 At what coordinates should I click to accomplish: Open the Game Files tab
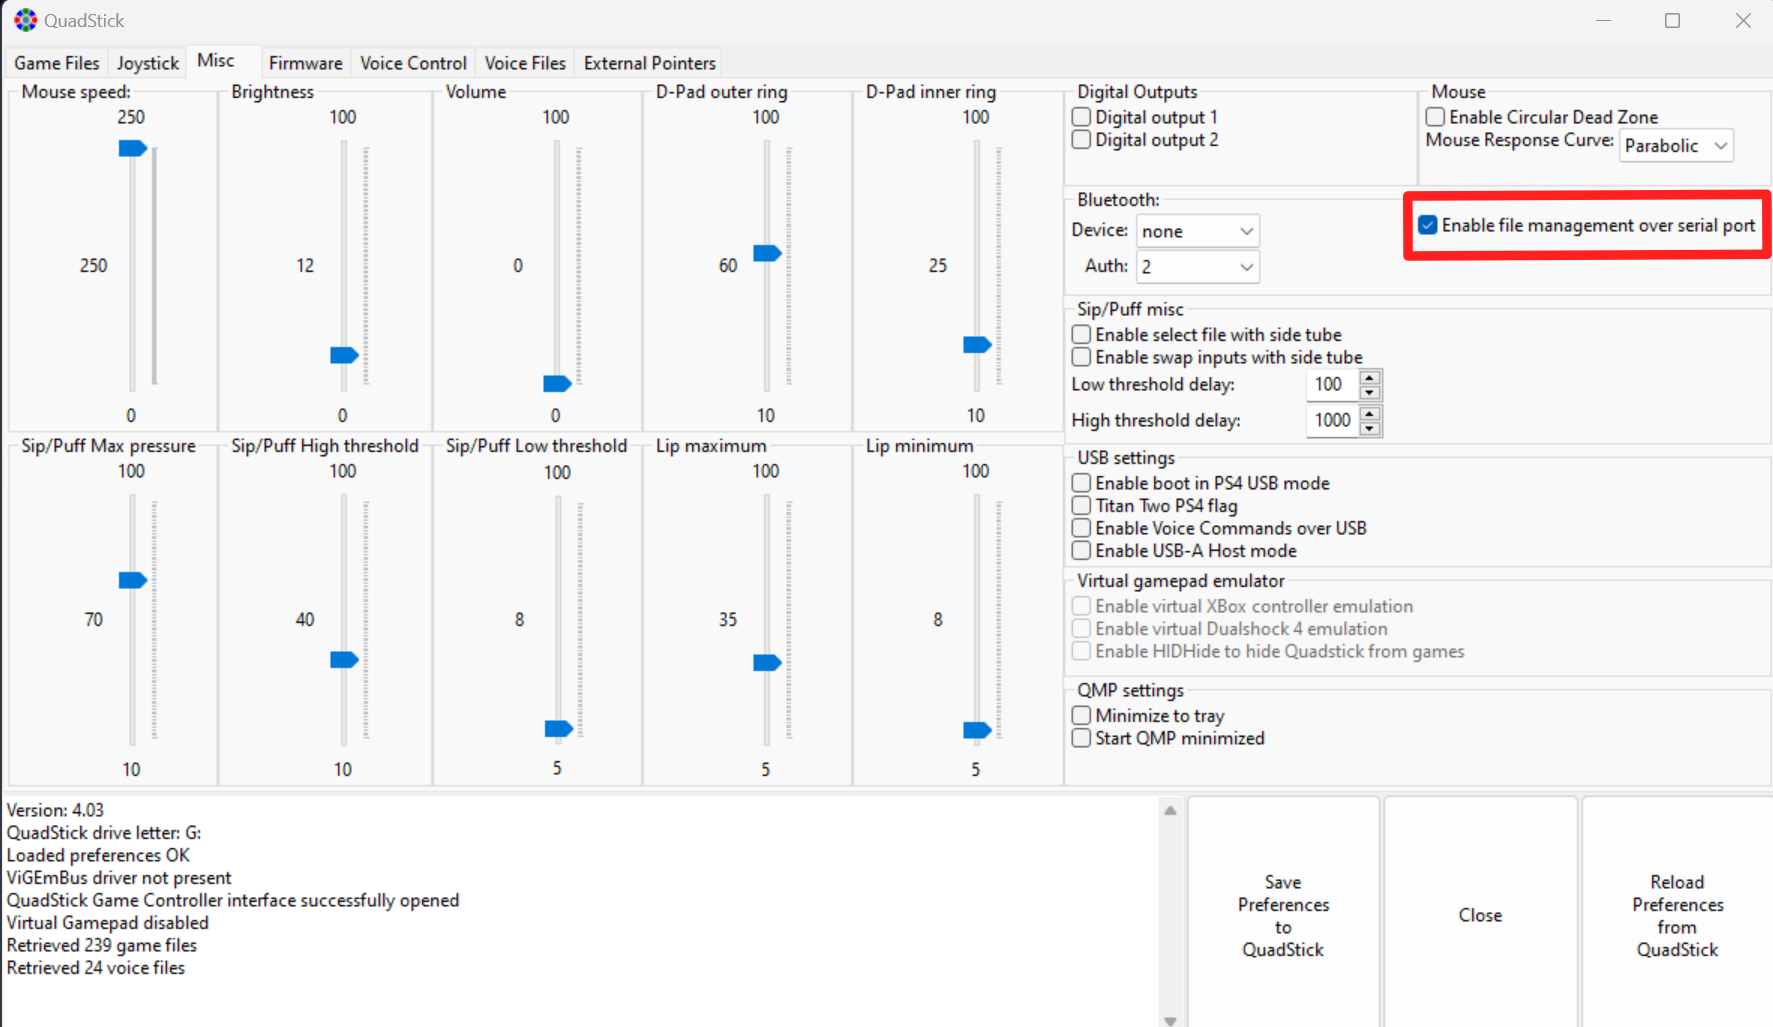click(x=57, y=63)
